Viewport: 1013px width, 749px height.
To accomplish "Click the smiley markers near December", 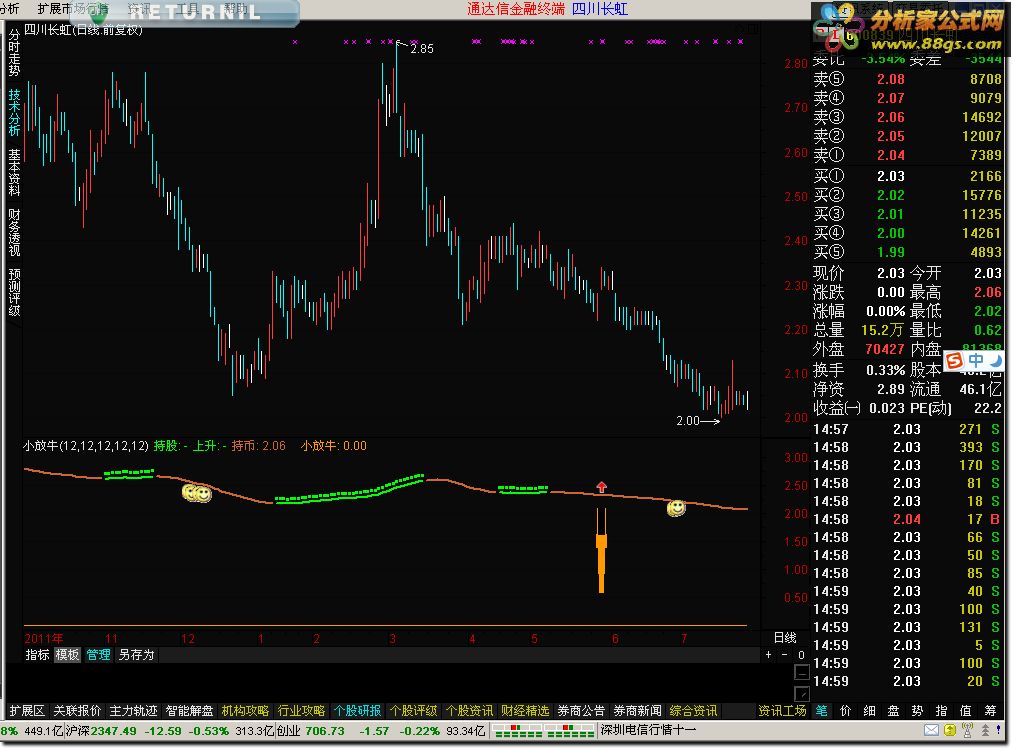I will coord(196,494).
